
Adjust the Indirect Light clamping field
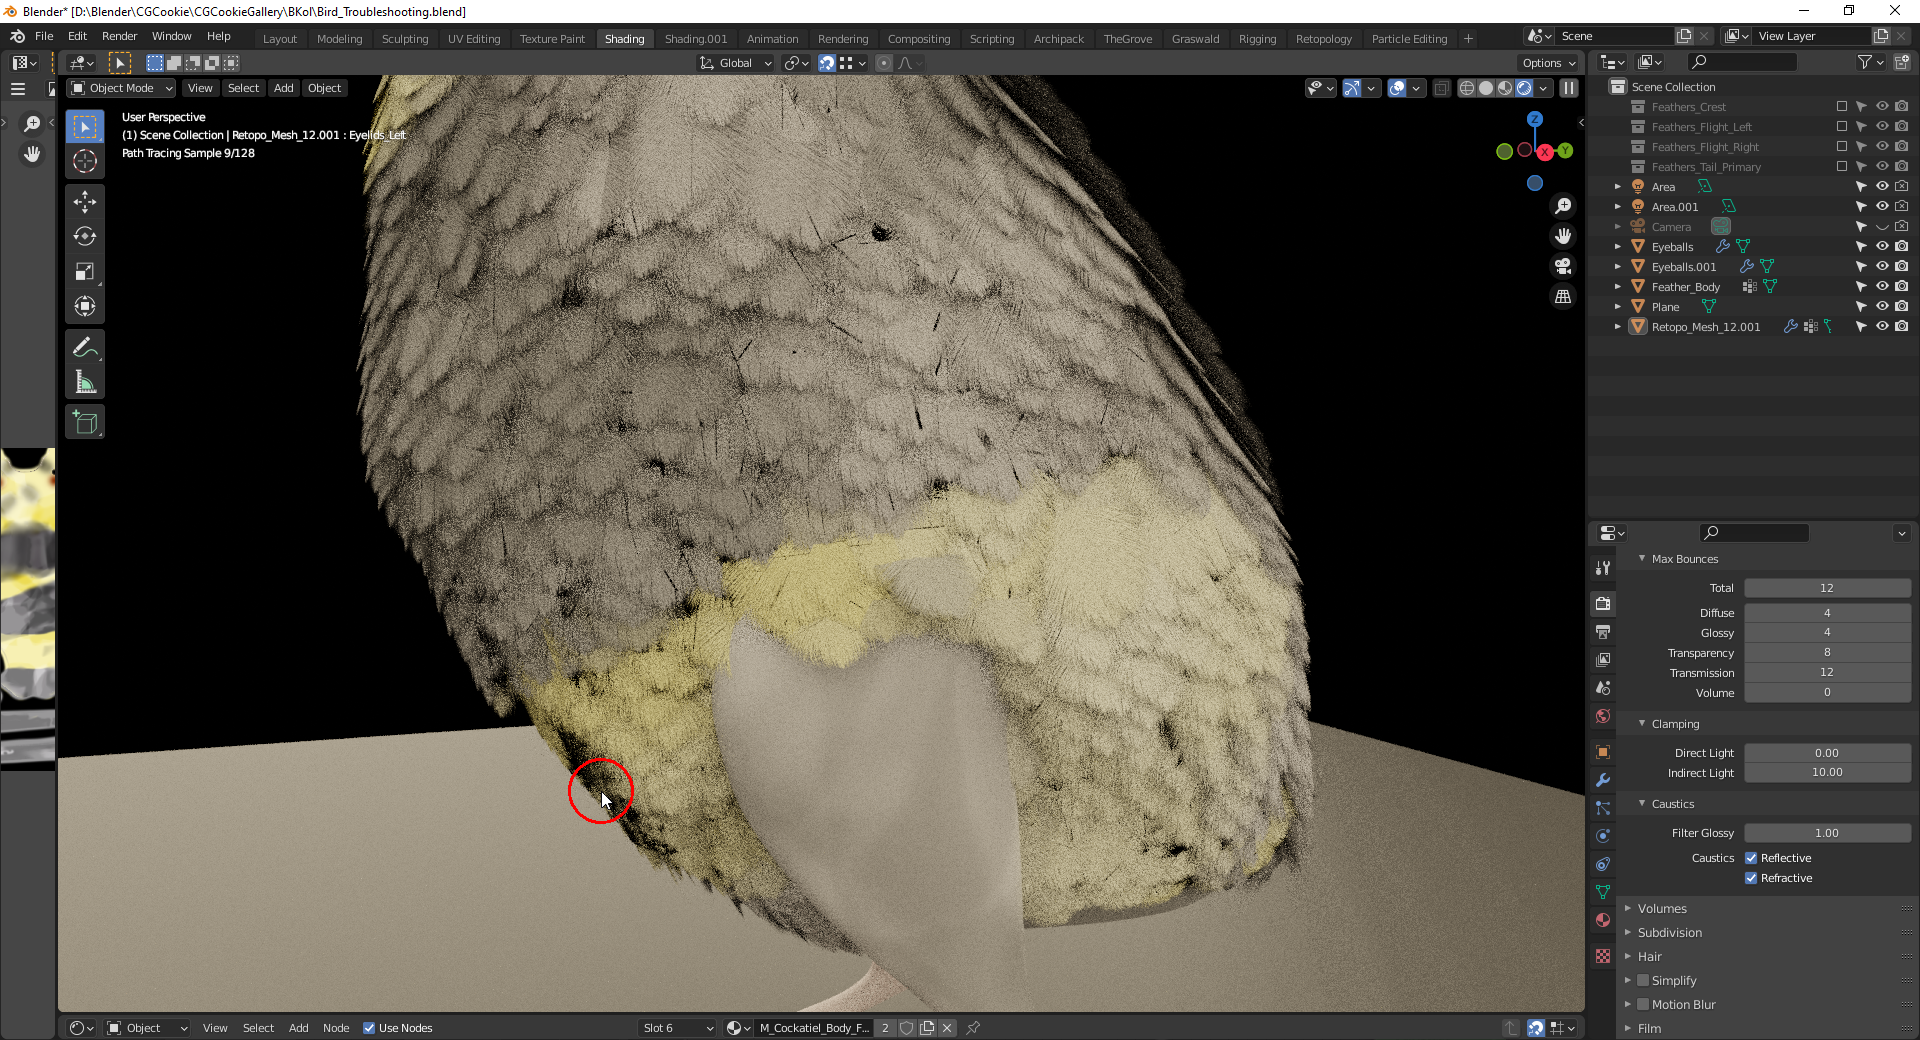pyautogui.click(x=1827, y=772)
